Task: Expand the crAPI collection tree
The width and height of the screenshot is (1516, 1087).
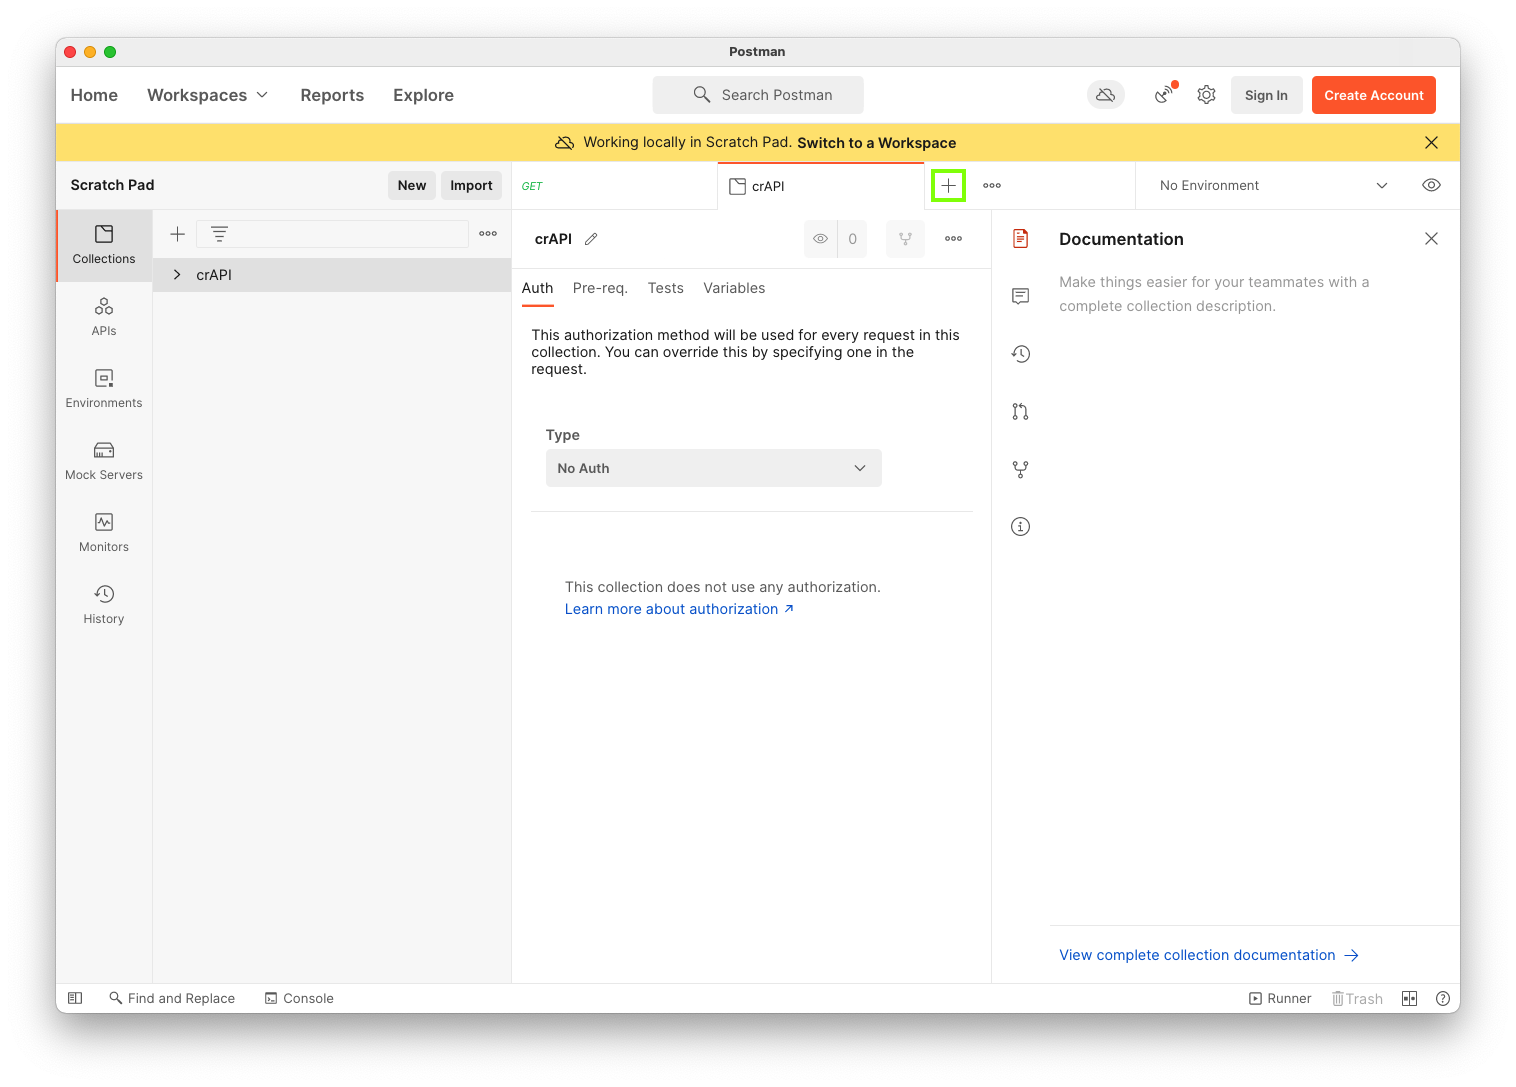Action: click(177, 275)
